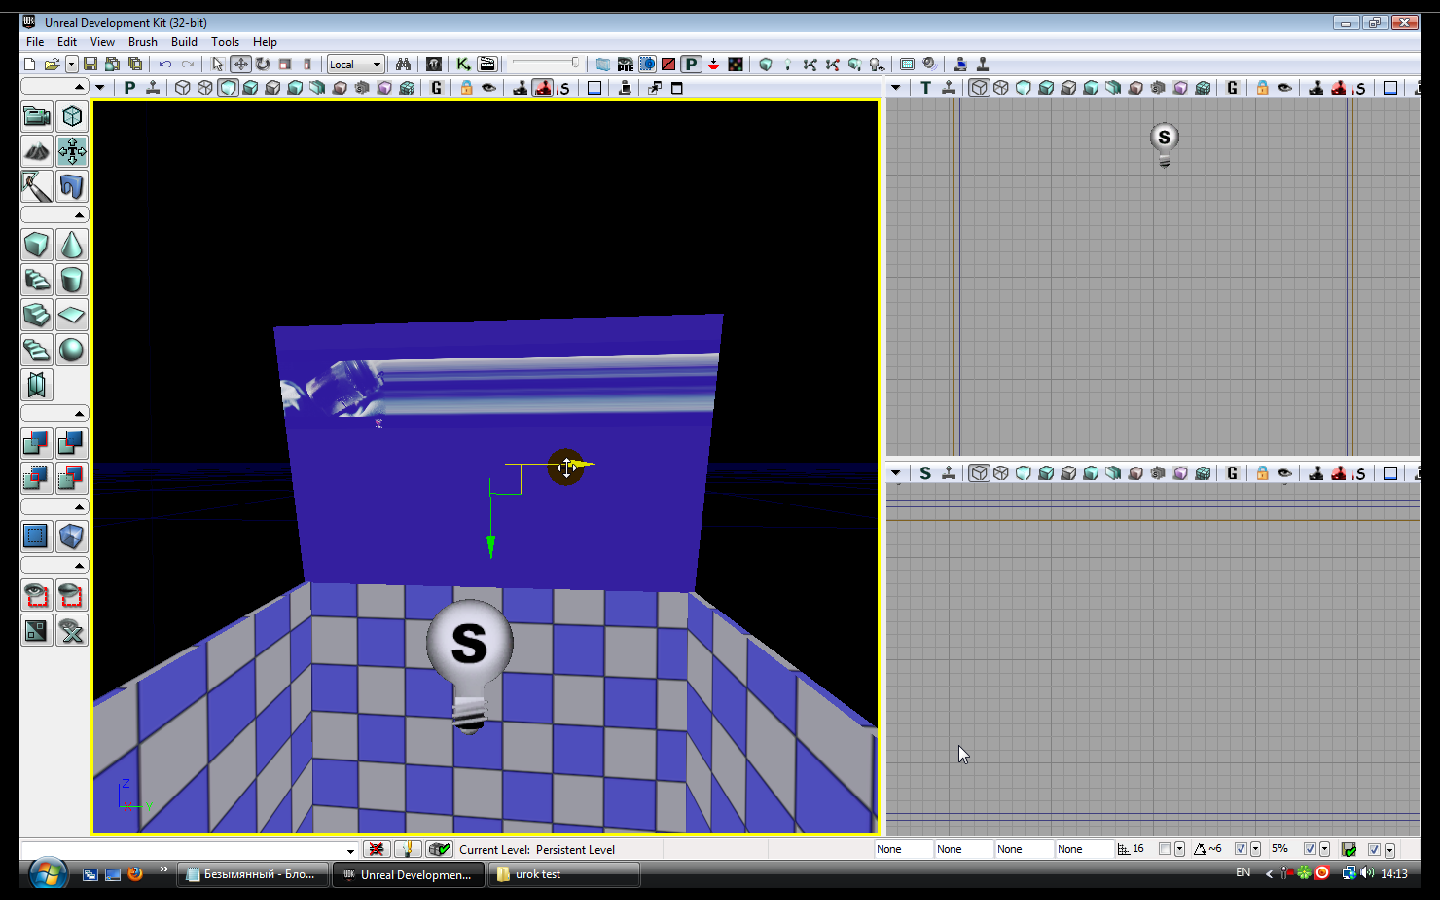Select the Camera Mode tool in left panel
Image resolution: width=1440 pixels, height=900 pixels.
37,117
